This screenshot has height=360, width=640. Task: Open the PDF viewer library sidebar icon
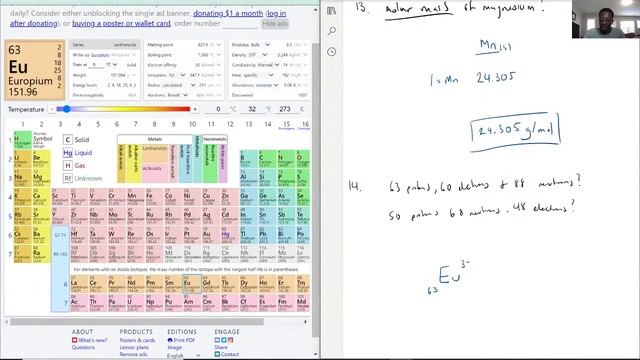tap(331, 11)
